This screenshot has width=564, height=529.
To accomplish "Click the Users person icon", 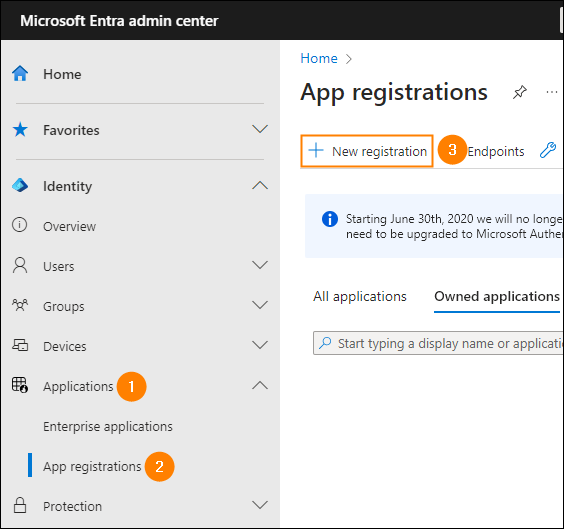I will pos(20,265).
